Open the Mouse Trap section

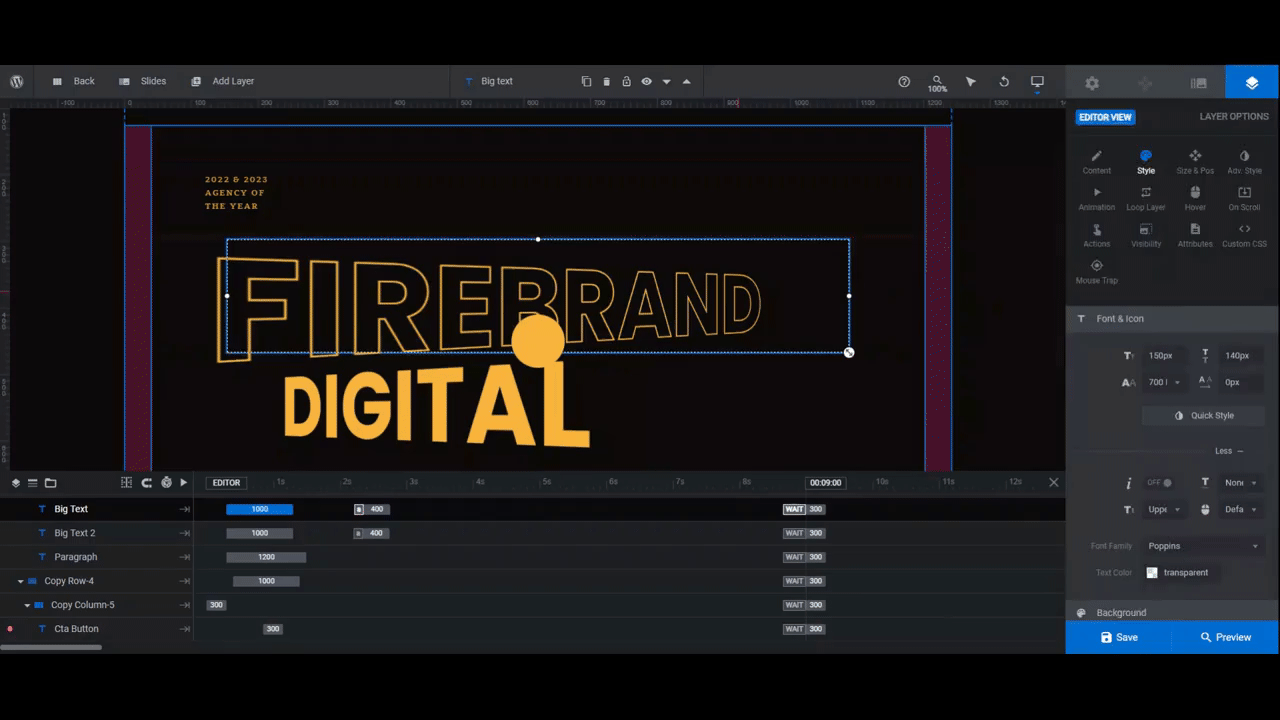(x=1096, y=272)
